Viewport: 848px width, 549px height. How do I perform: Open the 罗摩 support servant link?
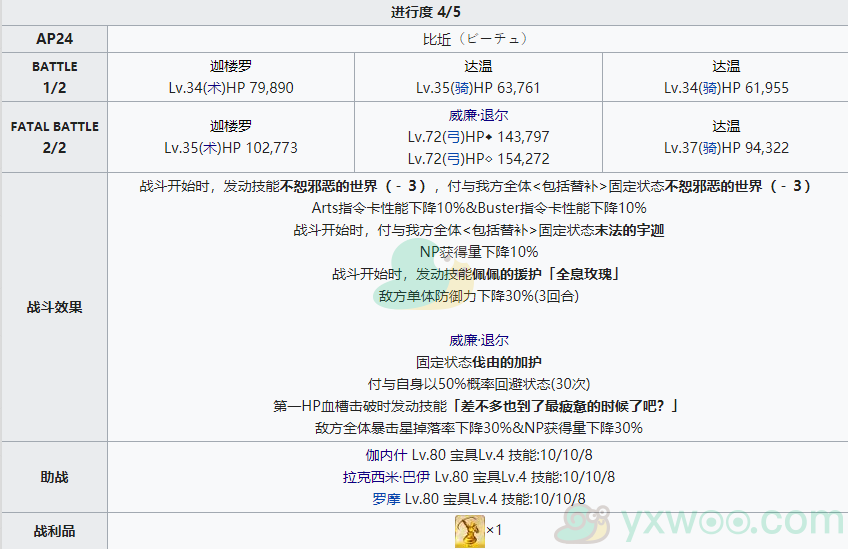(x=386, y=499)
